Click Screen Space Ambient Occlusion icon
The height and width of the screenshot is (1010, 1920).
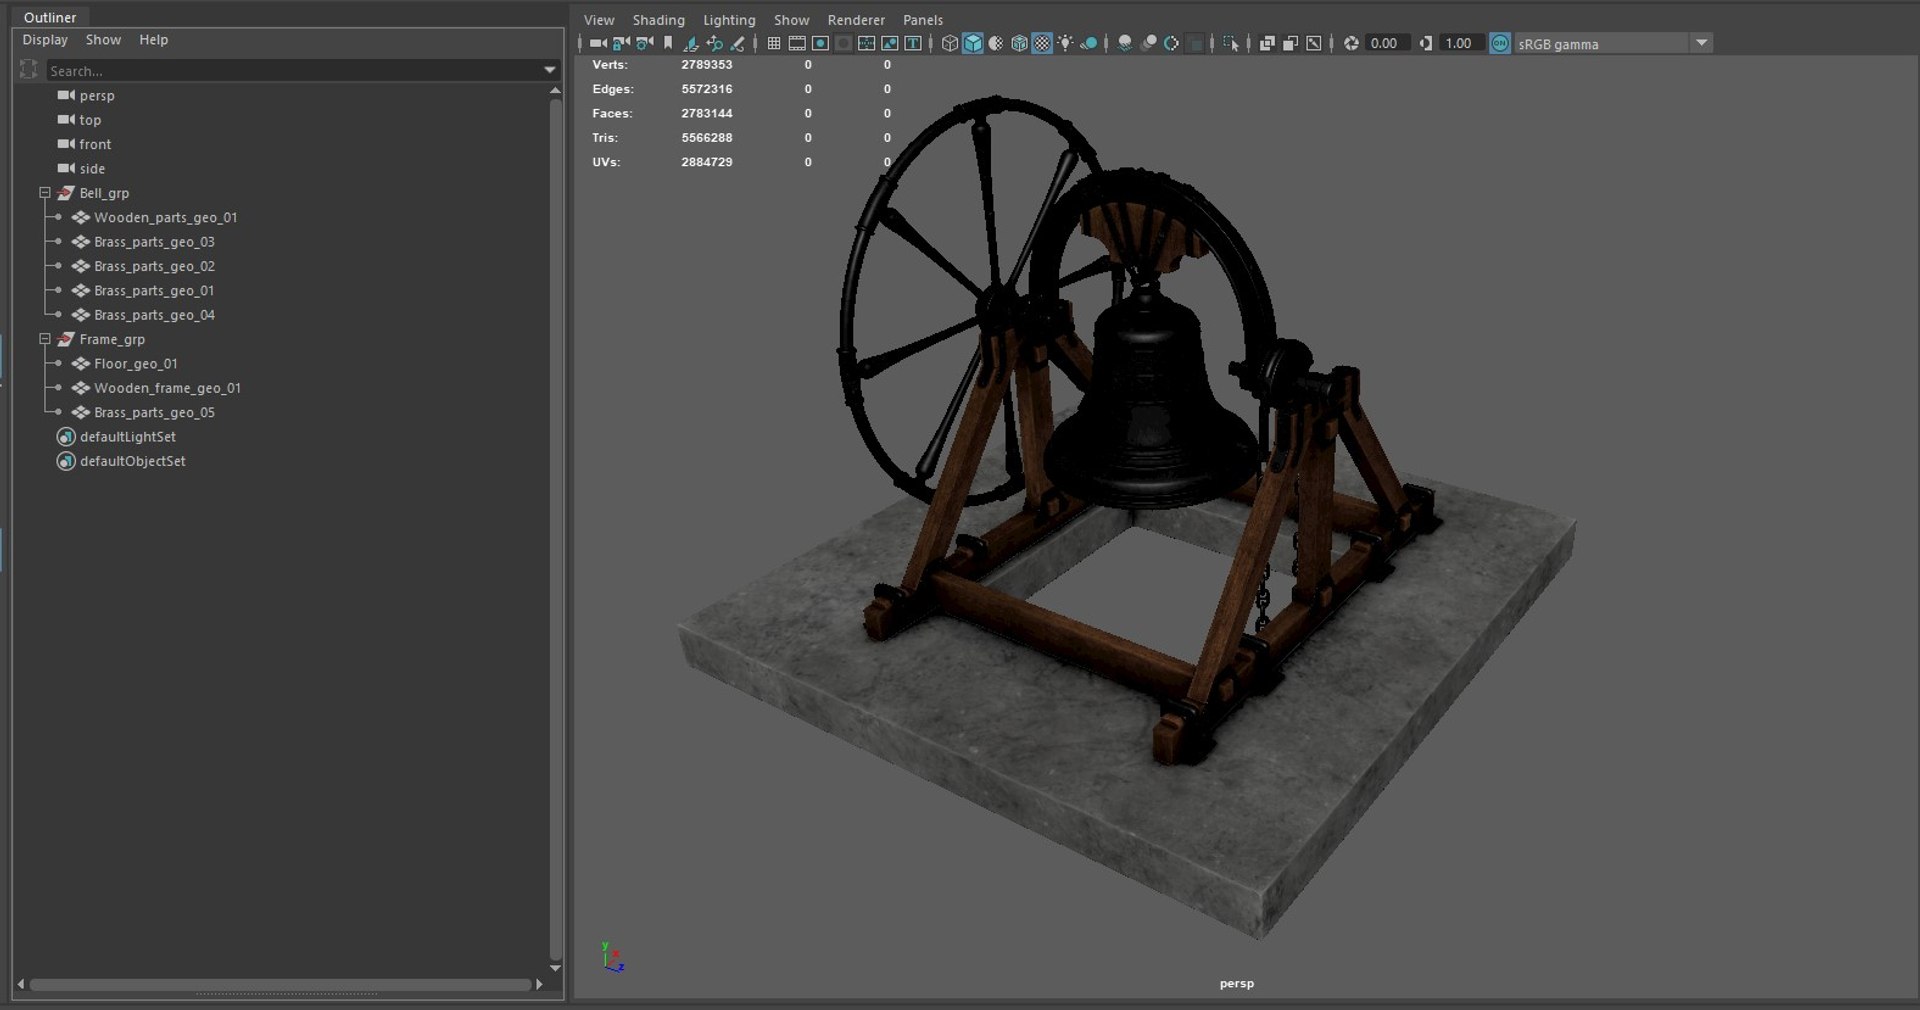pyautogui.click(x=1125, y=43)
